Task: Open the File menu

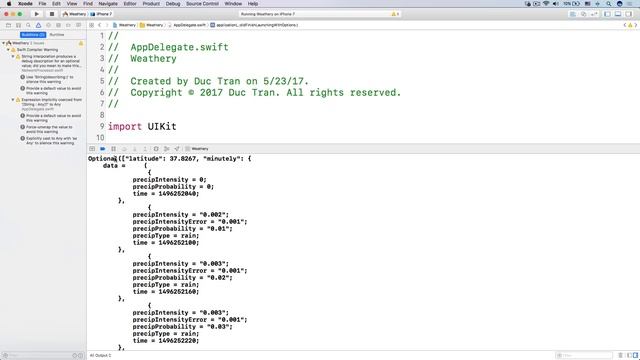Action: point(42,4)
